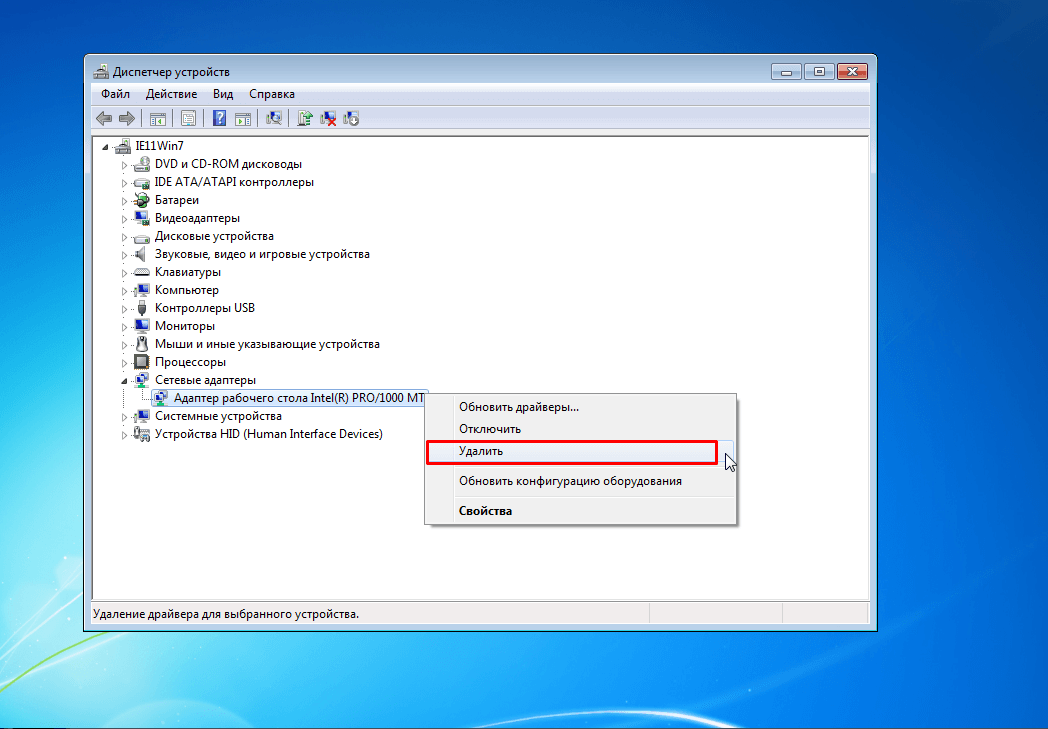Image resolution: width=1048 pixels, height=729 pixels.
Task: Click the Клавиатуры keyboard icon
Action: coord(141,272)
